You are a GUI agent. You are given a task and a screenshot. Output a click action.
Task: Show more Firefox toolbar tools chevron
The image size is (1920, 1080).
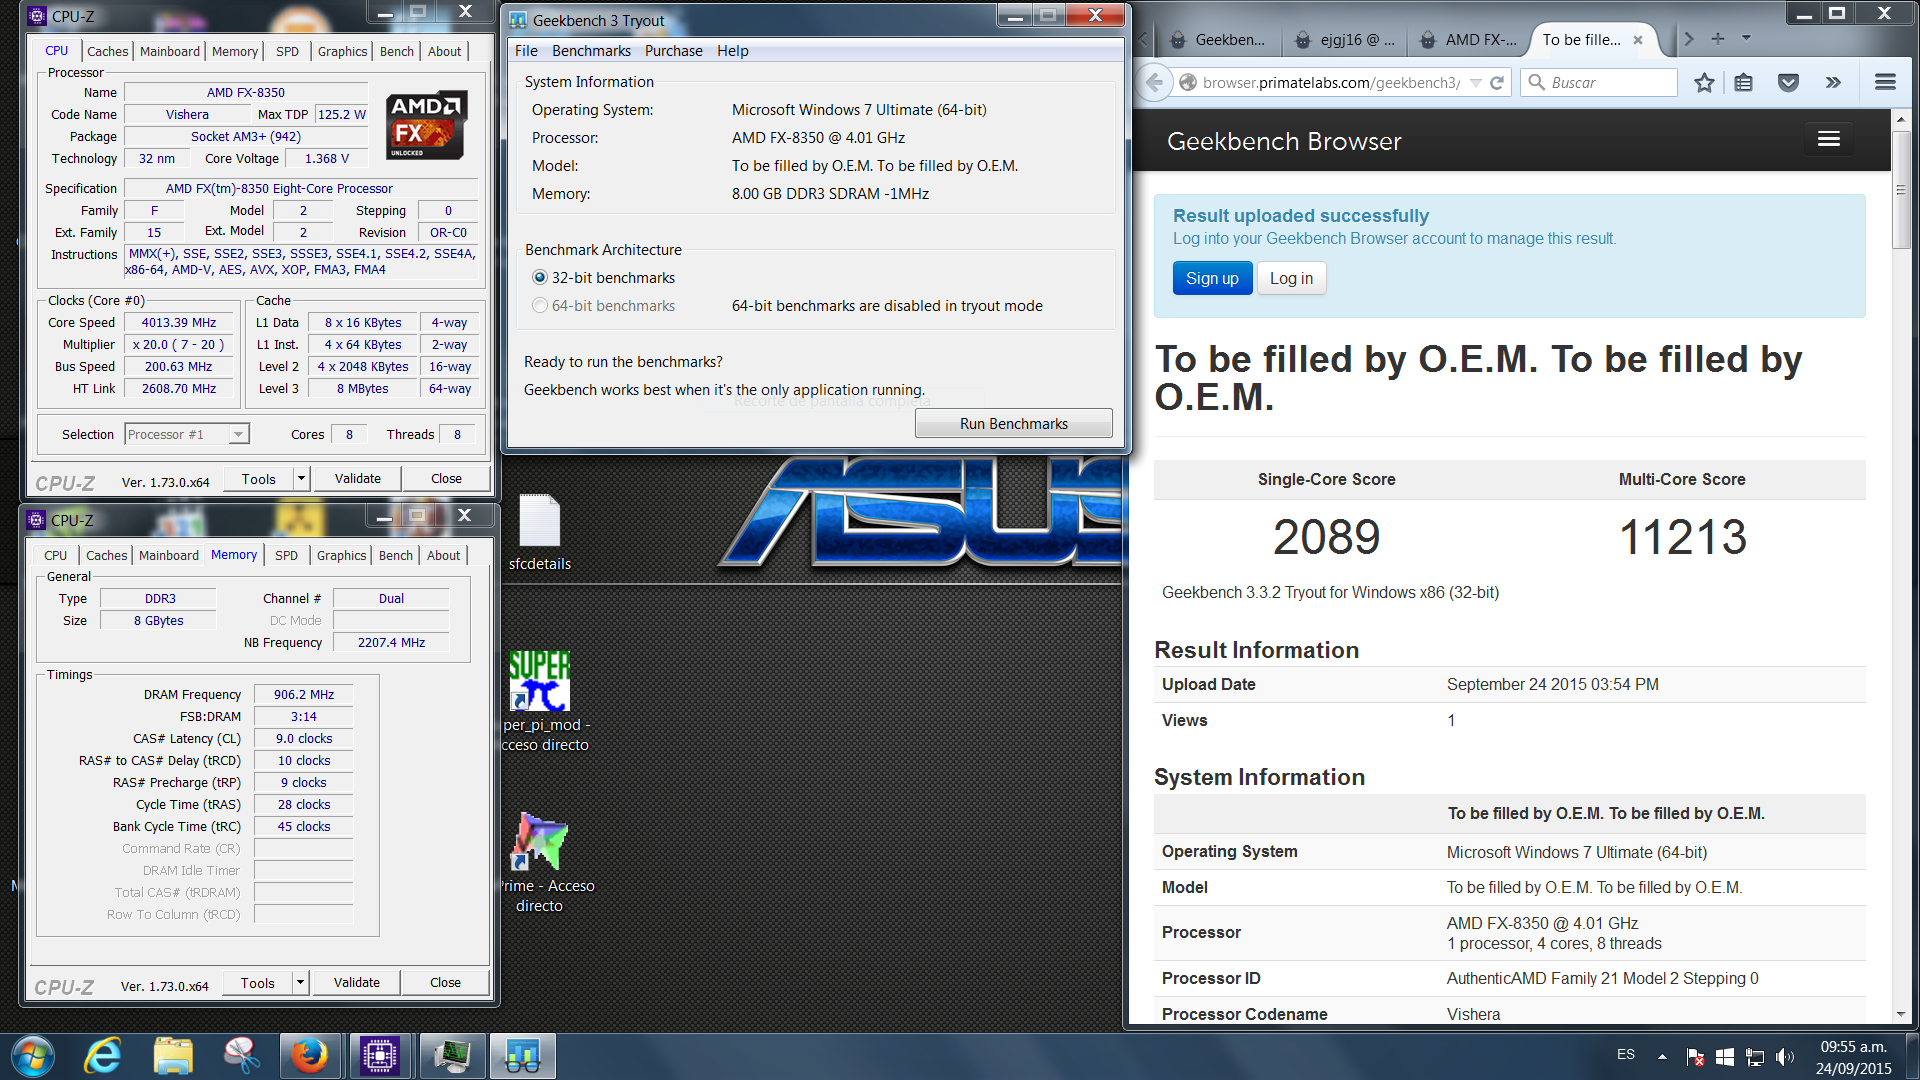tap(1833, 82)
